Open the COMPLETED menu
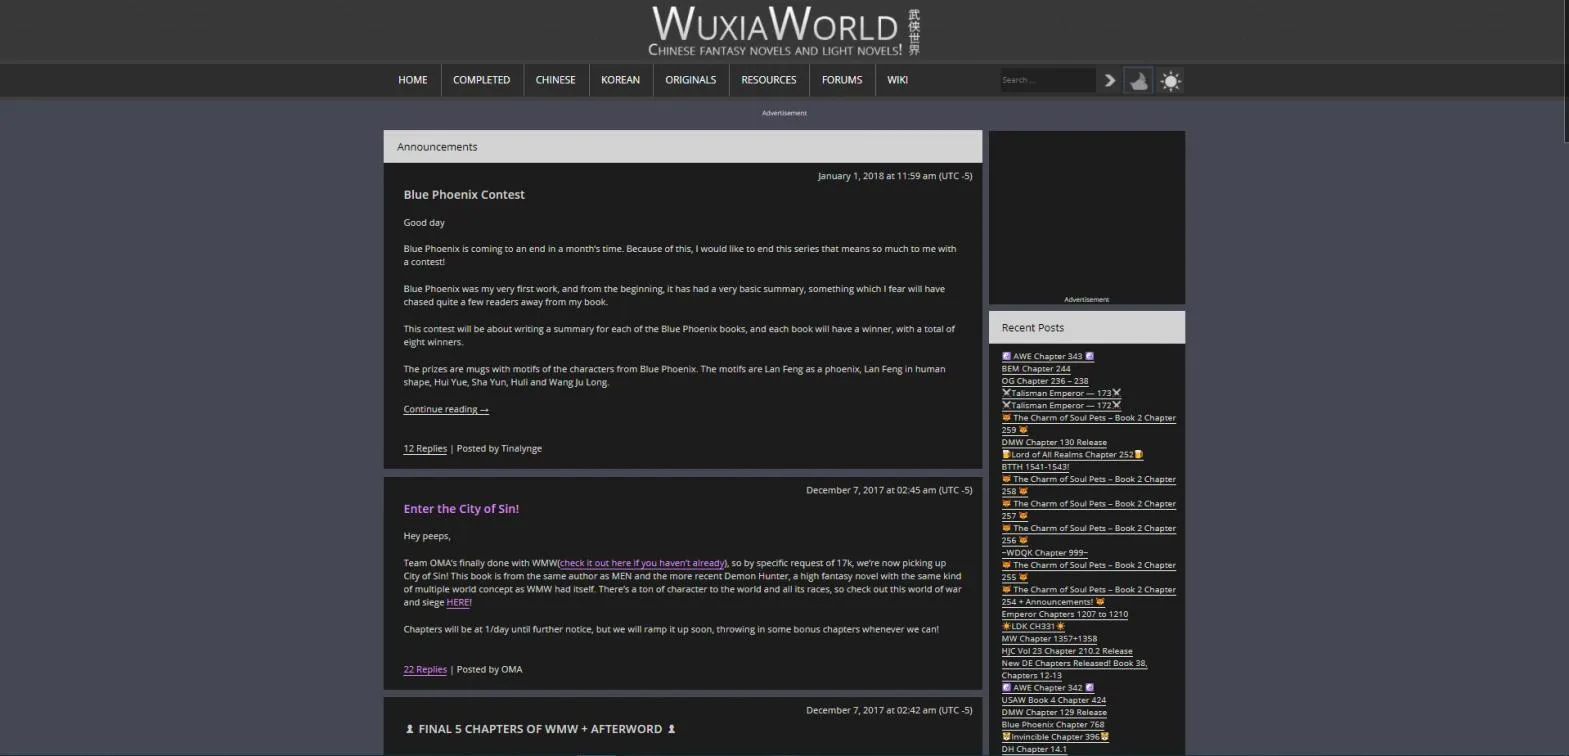1569x756 pixels. coord(481,80)
